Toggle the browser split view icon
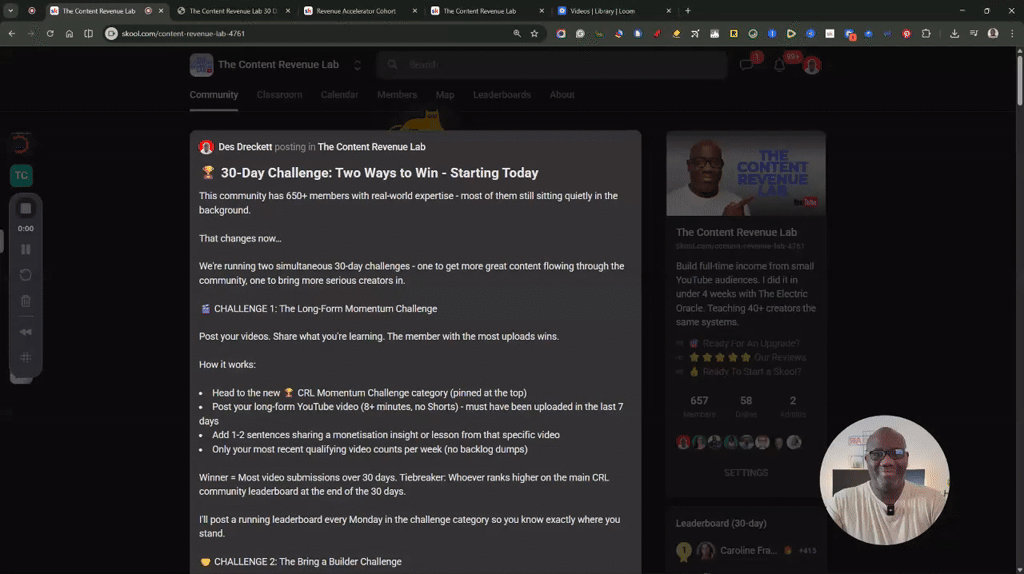The image size is (1024, 574). (88, 33)
